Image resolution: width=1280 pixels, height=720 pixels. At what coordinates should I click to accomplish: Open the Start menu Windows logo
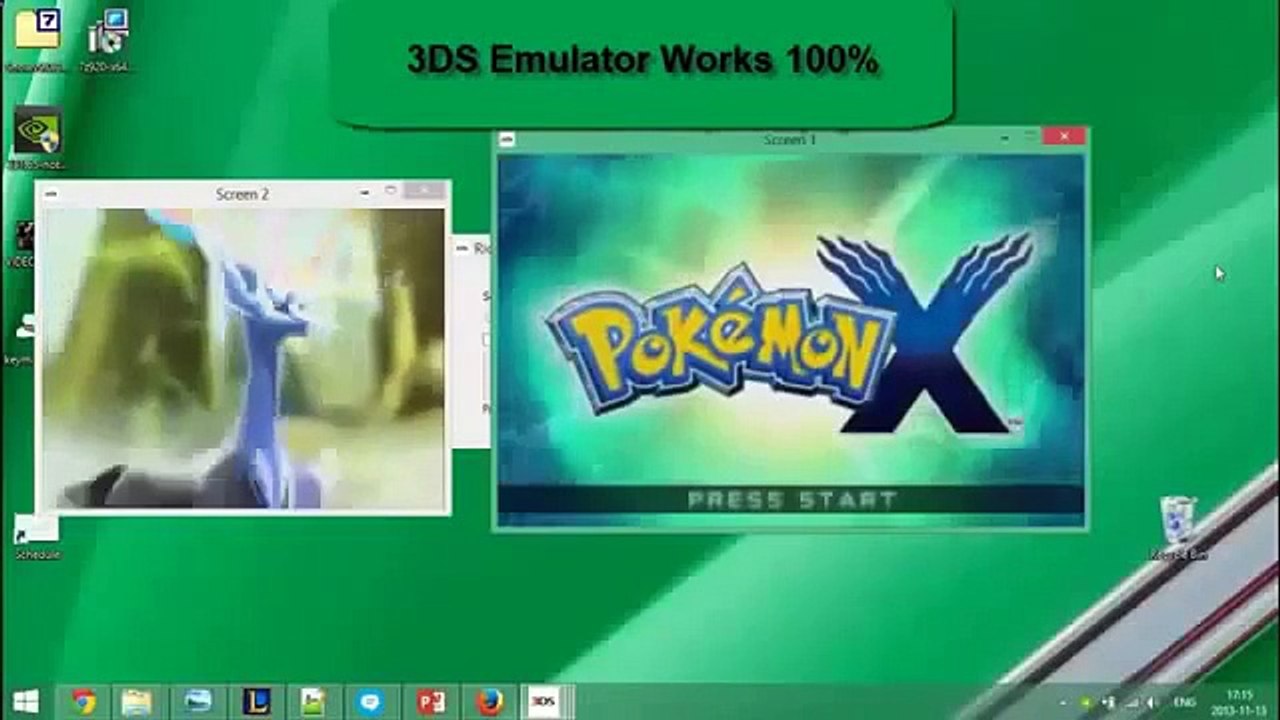pyautogui.click(x=25, y=702)
